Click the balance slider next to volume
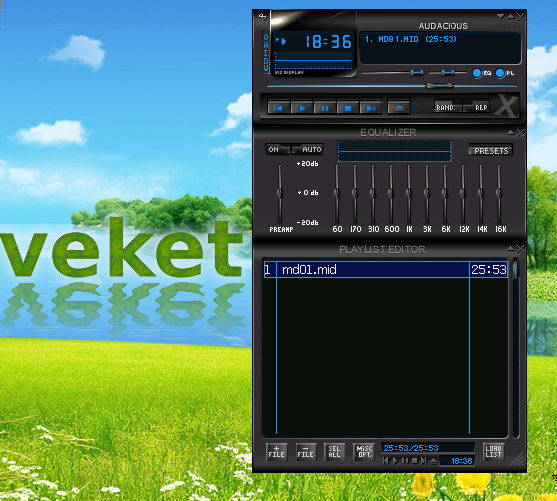The image size is (557, 501). (x=448, y=73)
